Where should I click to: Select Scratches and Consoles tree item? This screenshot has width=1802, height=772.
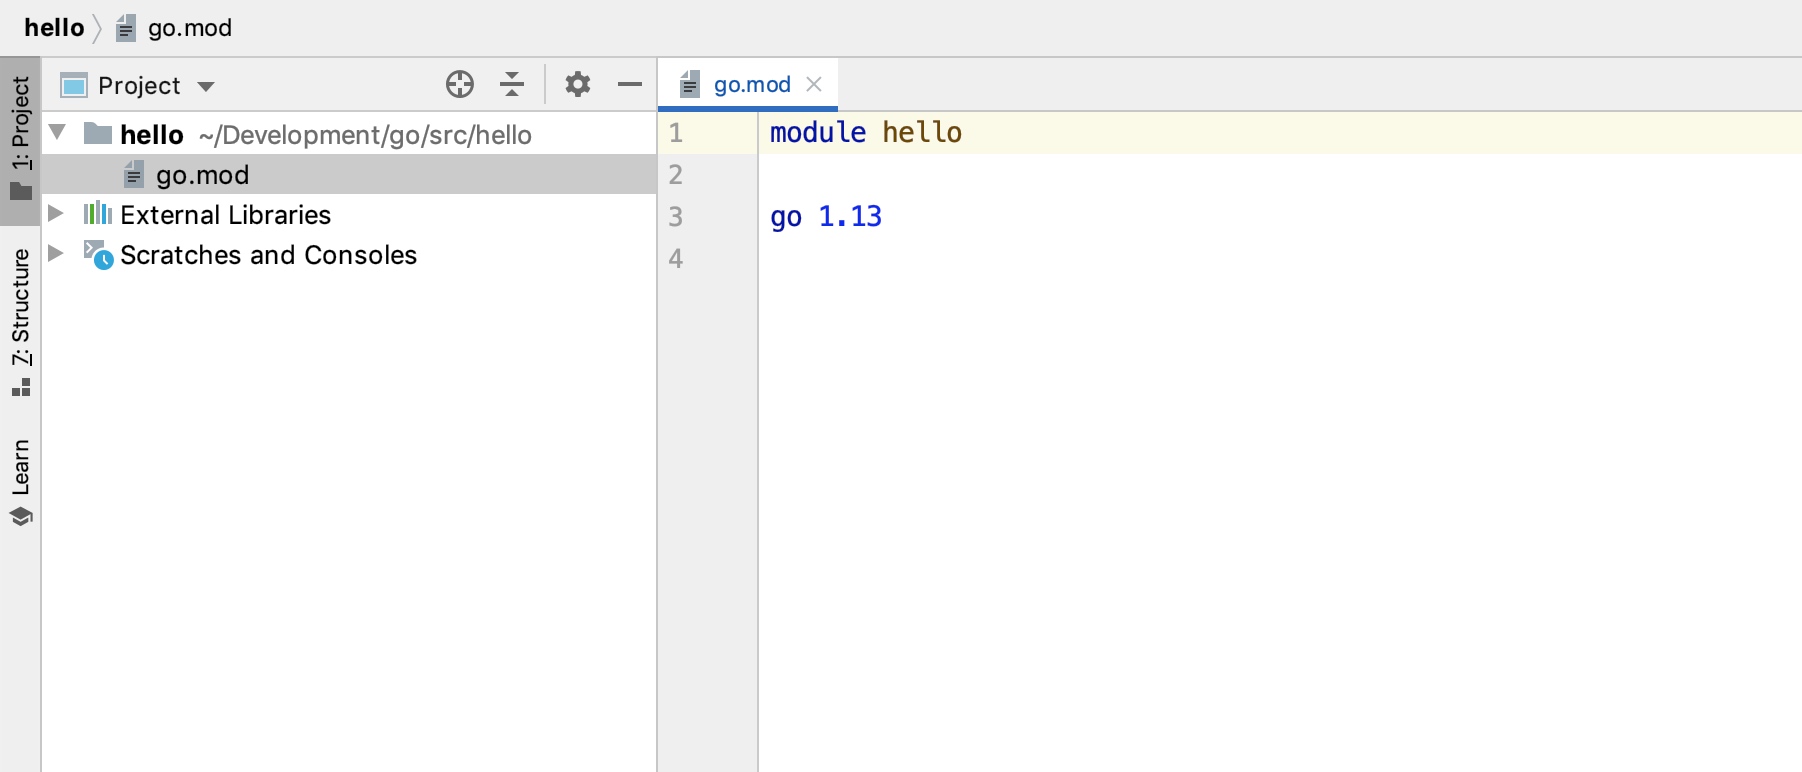pos(268,255)
